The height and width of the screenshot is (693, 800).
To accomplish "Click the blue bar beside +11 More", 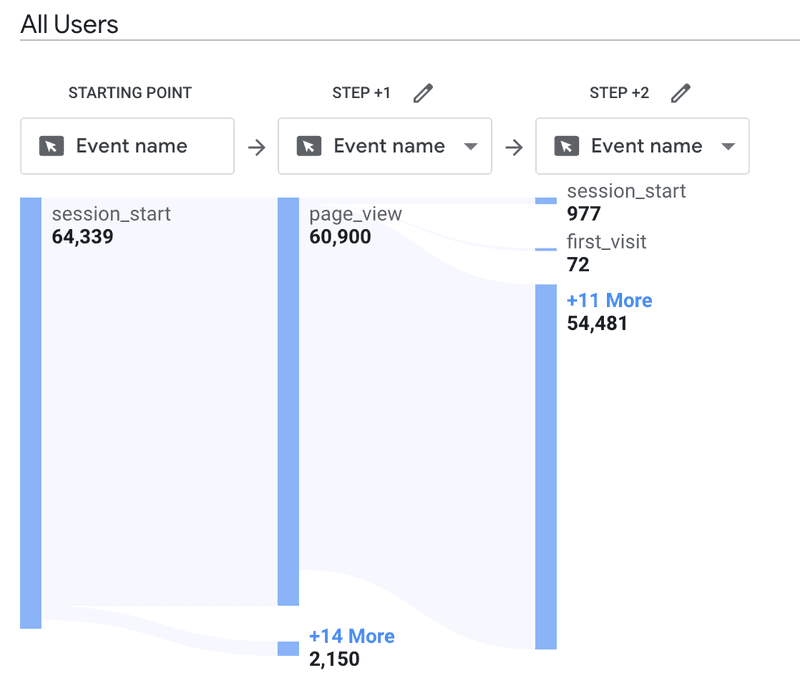I will [x=546, y=466].
